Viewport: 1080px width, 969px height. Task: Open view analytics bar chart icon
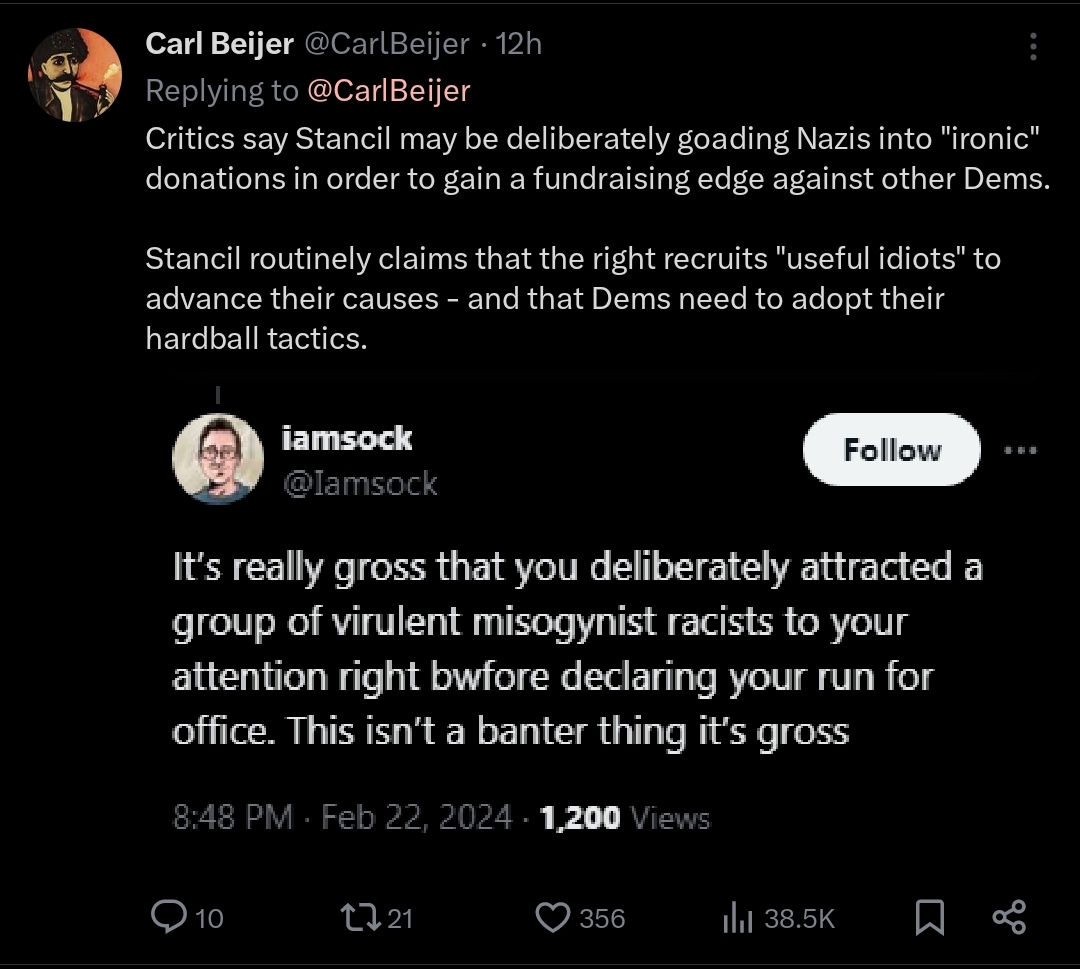pos(738,918)
